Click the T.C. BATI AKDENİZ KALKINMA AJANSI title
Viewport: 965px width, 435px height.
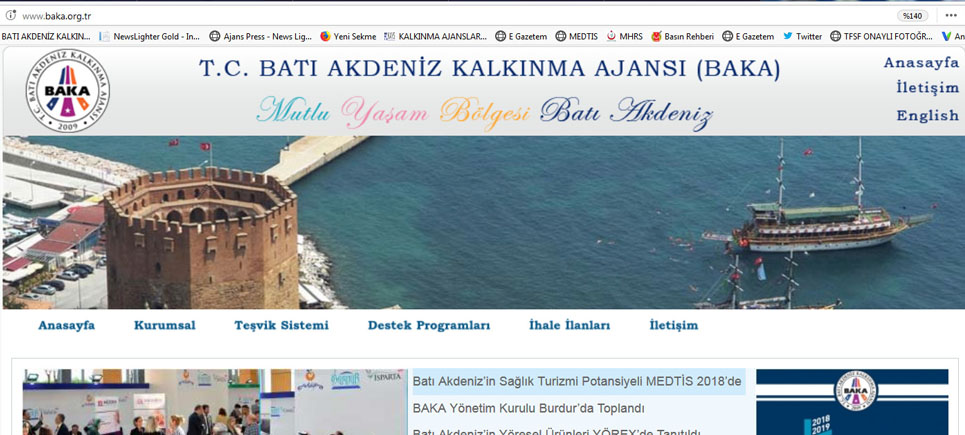[x=489, y=69]
